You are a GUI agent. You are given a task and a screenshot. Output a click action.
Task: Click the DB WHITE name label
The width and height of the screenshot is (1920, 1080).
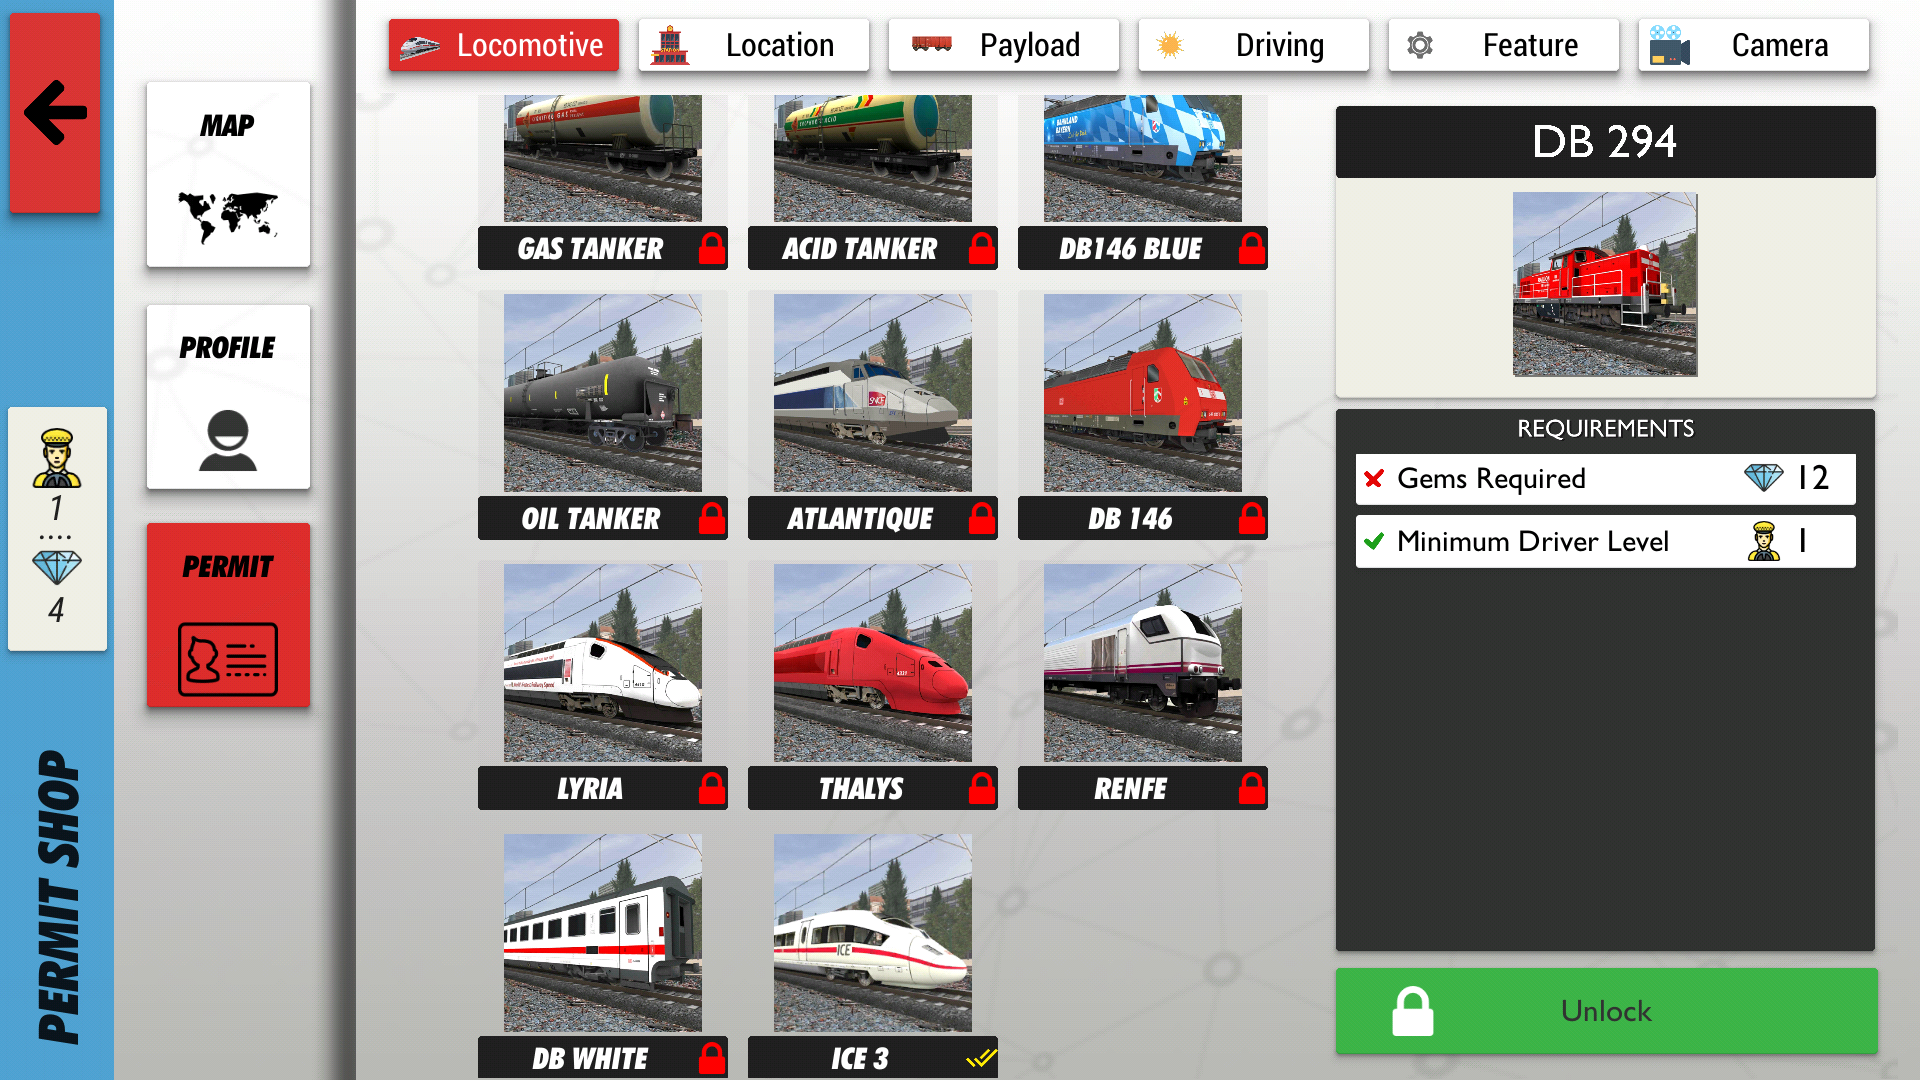coord(590,1059)
